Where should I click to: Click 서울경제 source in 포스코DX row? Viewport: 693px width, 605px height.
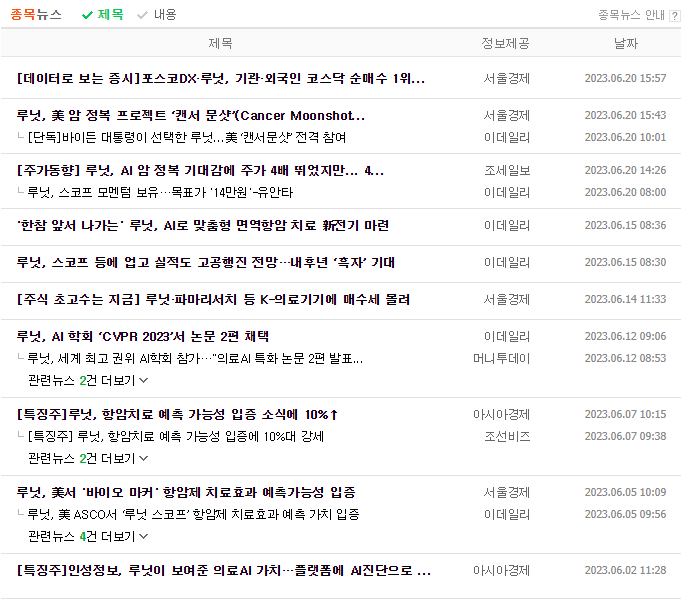tap(506, 79)
